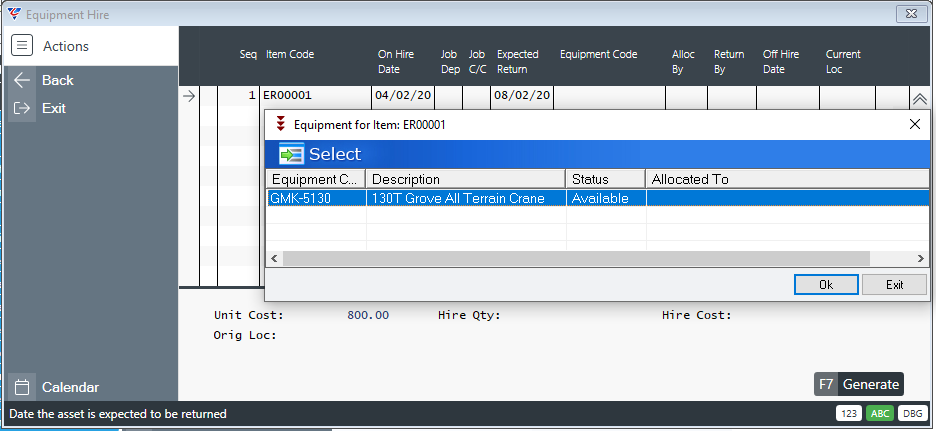
Task: Open the Calendar icon in sidebar
Action: tap(22, 387)
